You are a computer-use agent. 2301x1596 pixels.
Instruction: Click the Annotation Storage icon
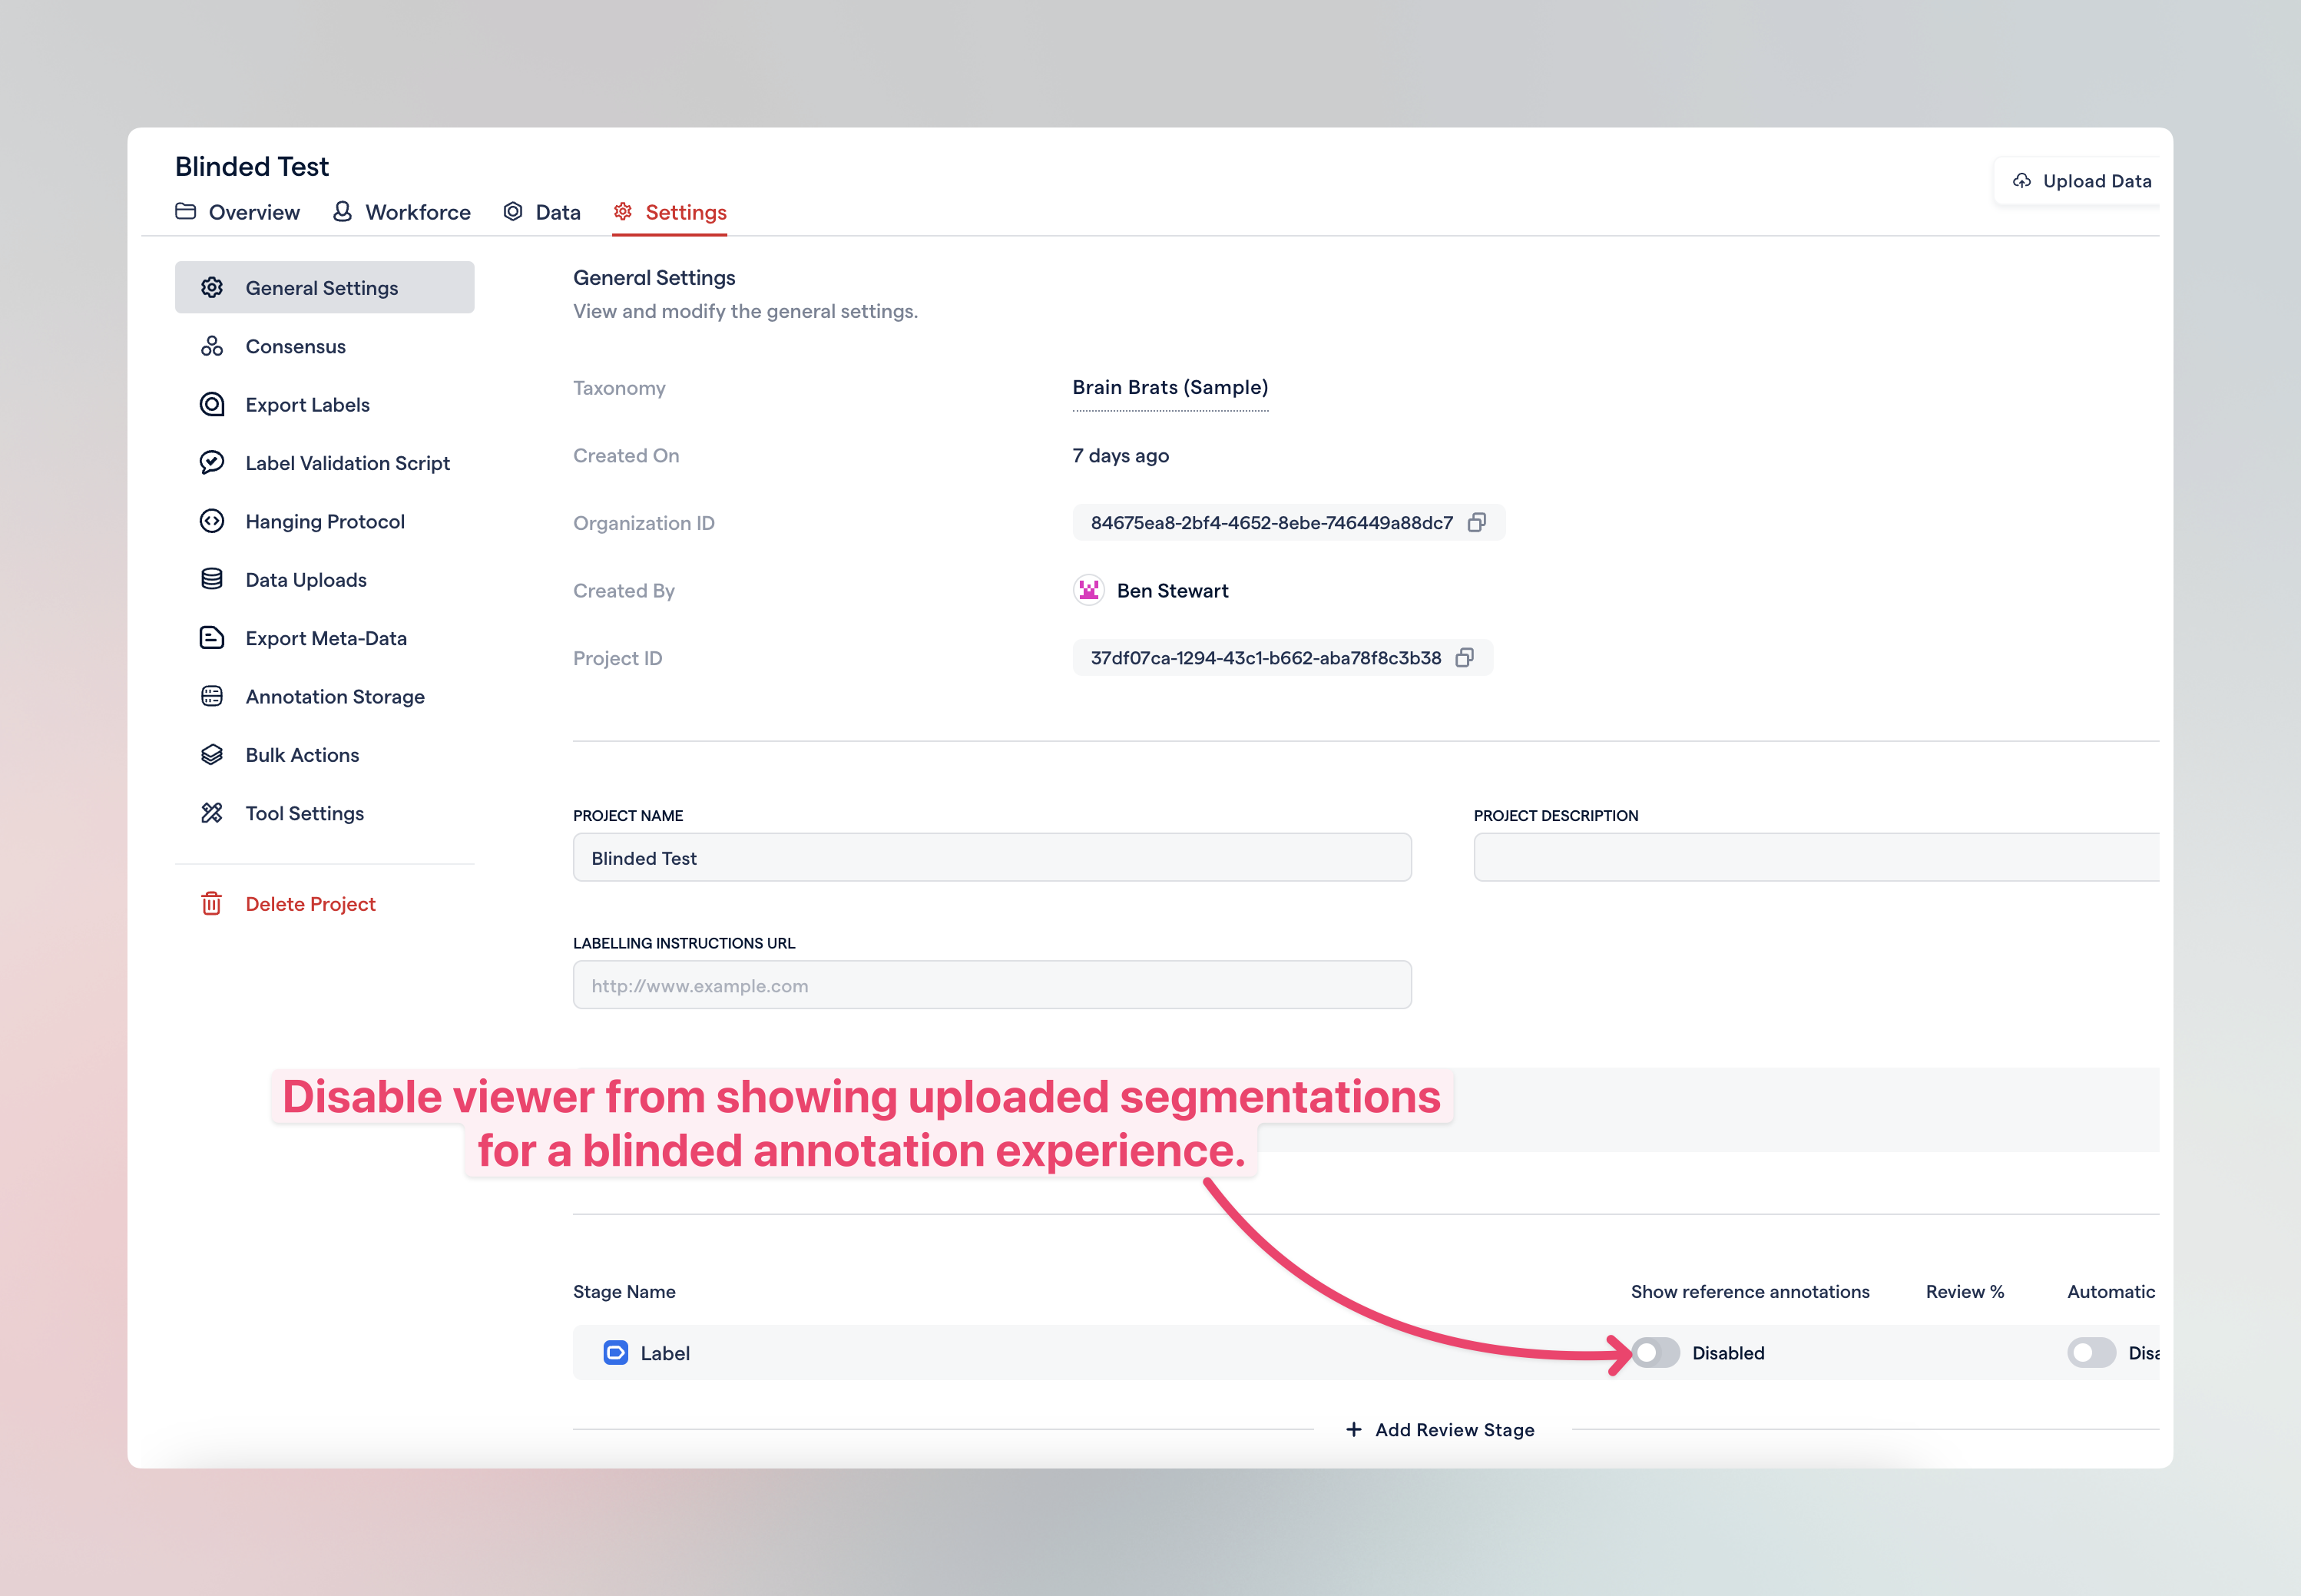click(x=212, y=696)
